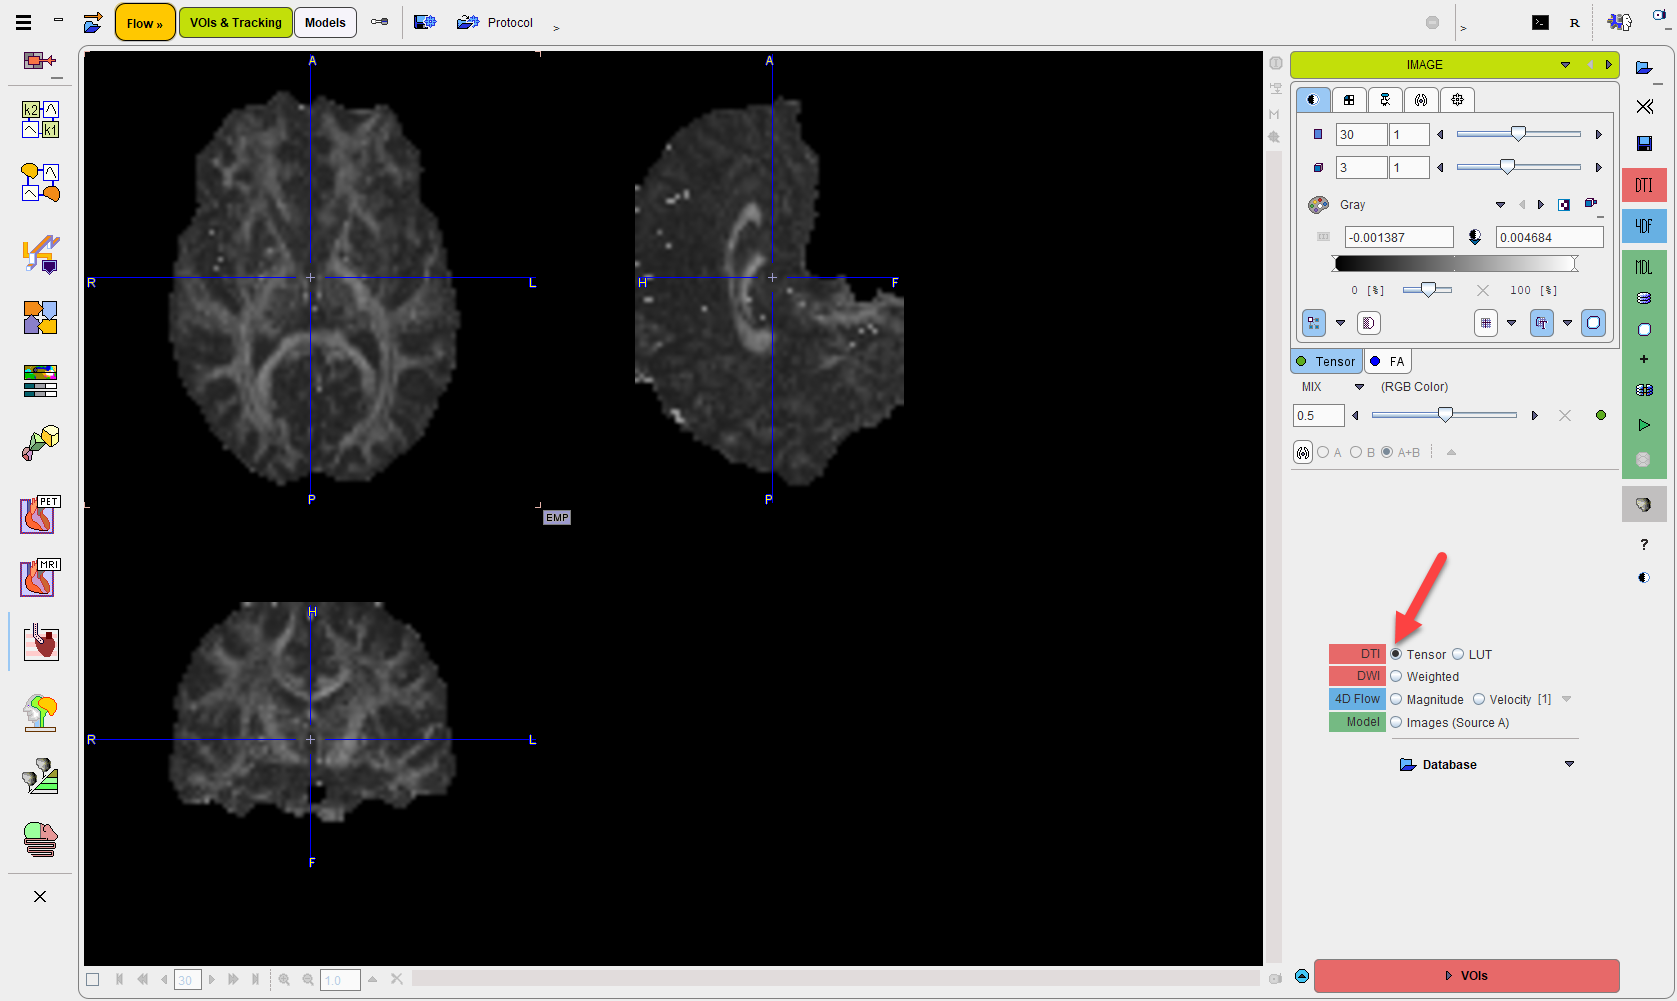The height and width of the screenshot is (1001, 1677).
Task: Open the PET cardiac tool
Action: click(40, 515)
